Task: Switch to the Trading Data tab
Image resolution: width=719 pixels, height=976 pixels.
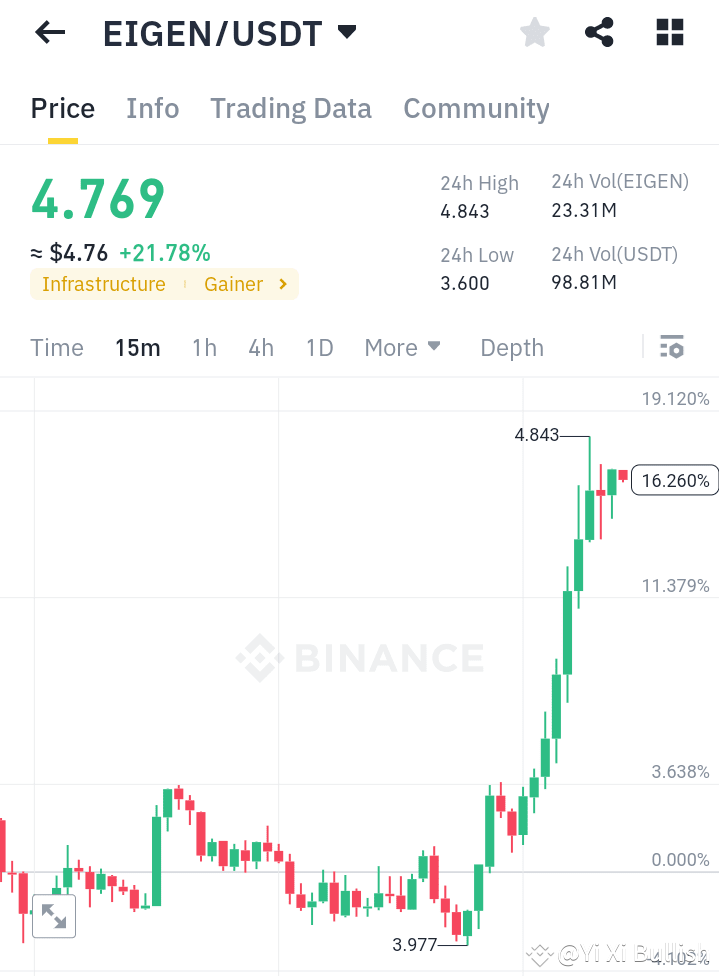Action: tap(290, 108)
